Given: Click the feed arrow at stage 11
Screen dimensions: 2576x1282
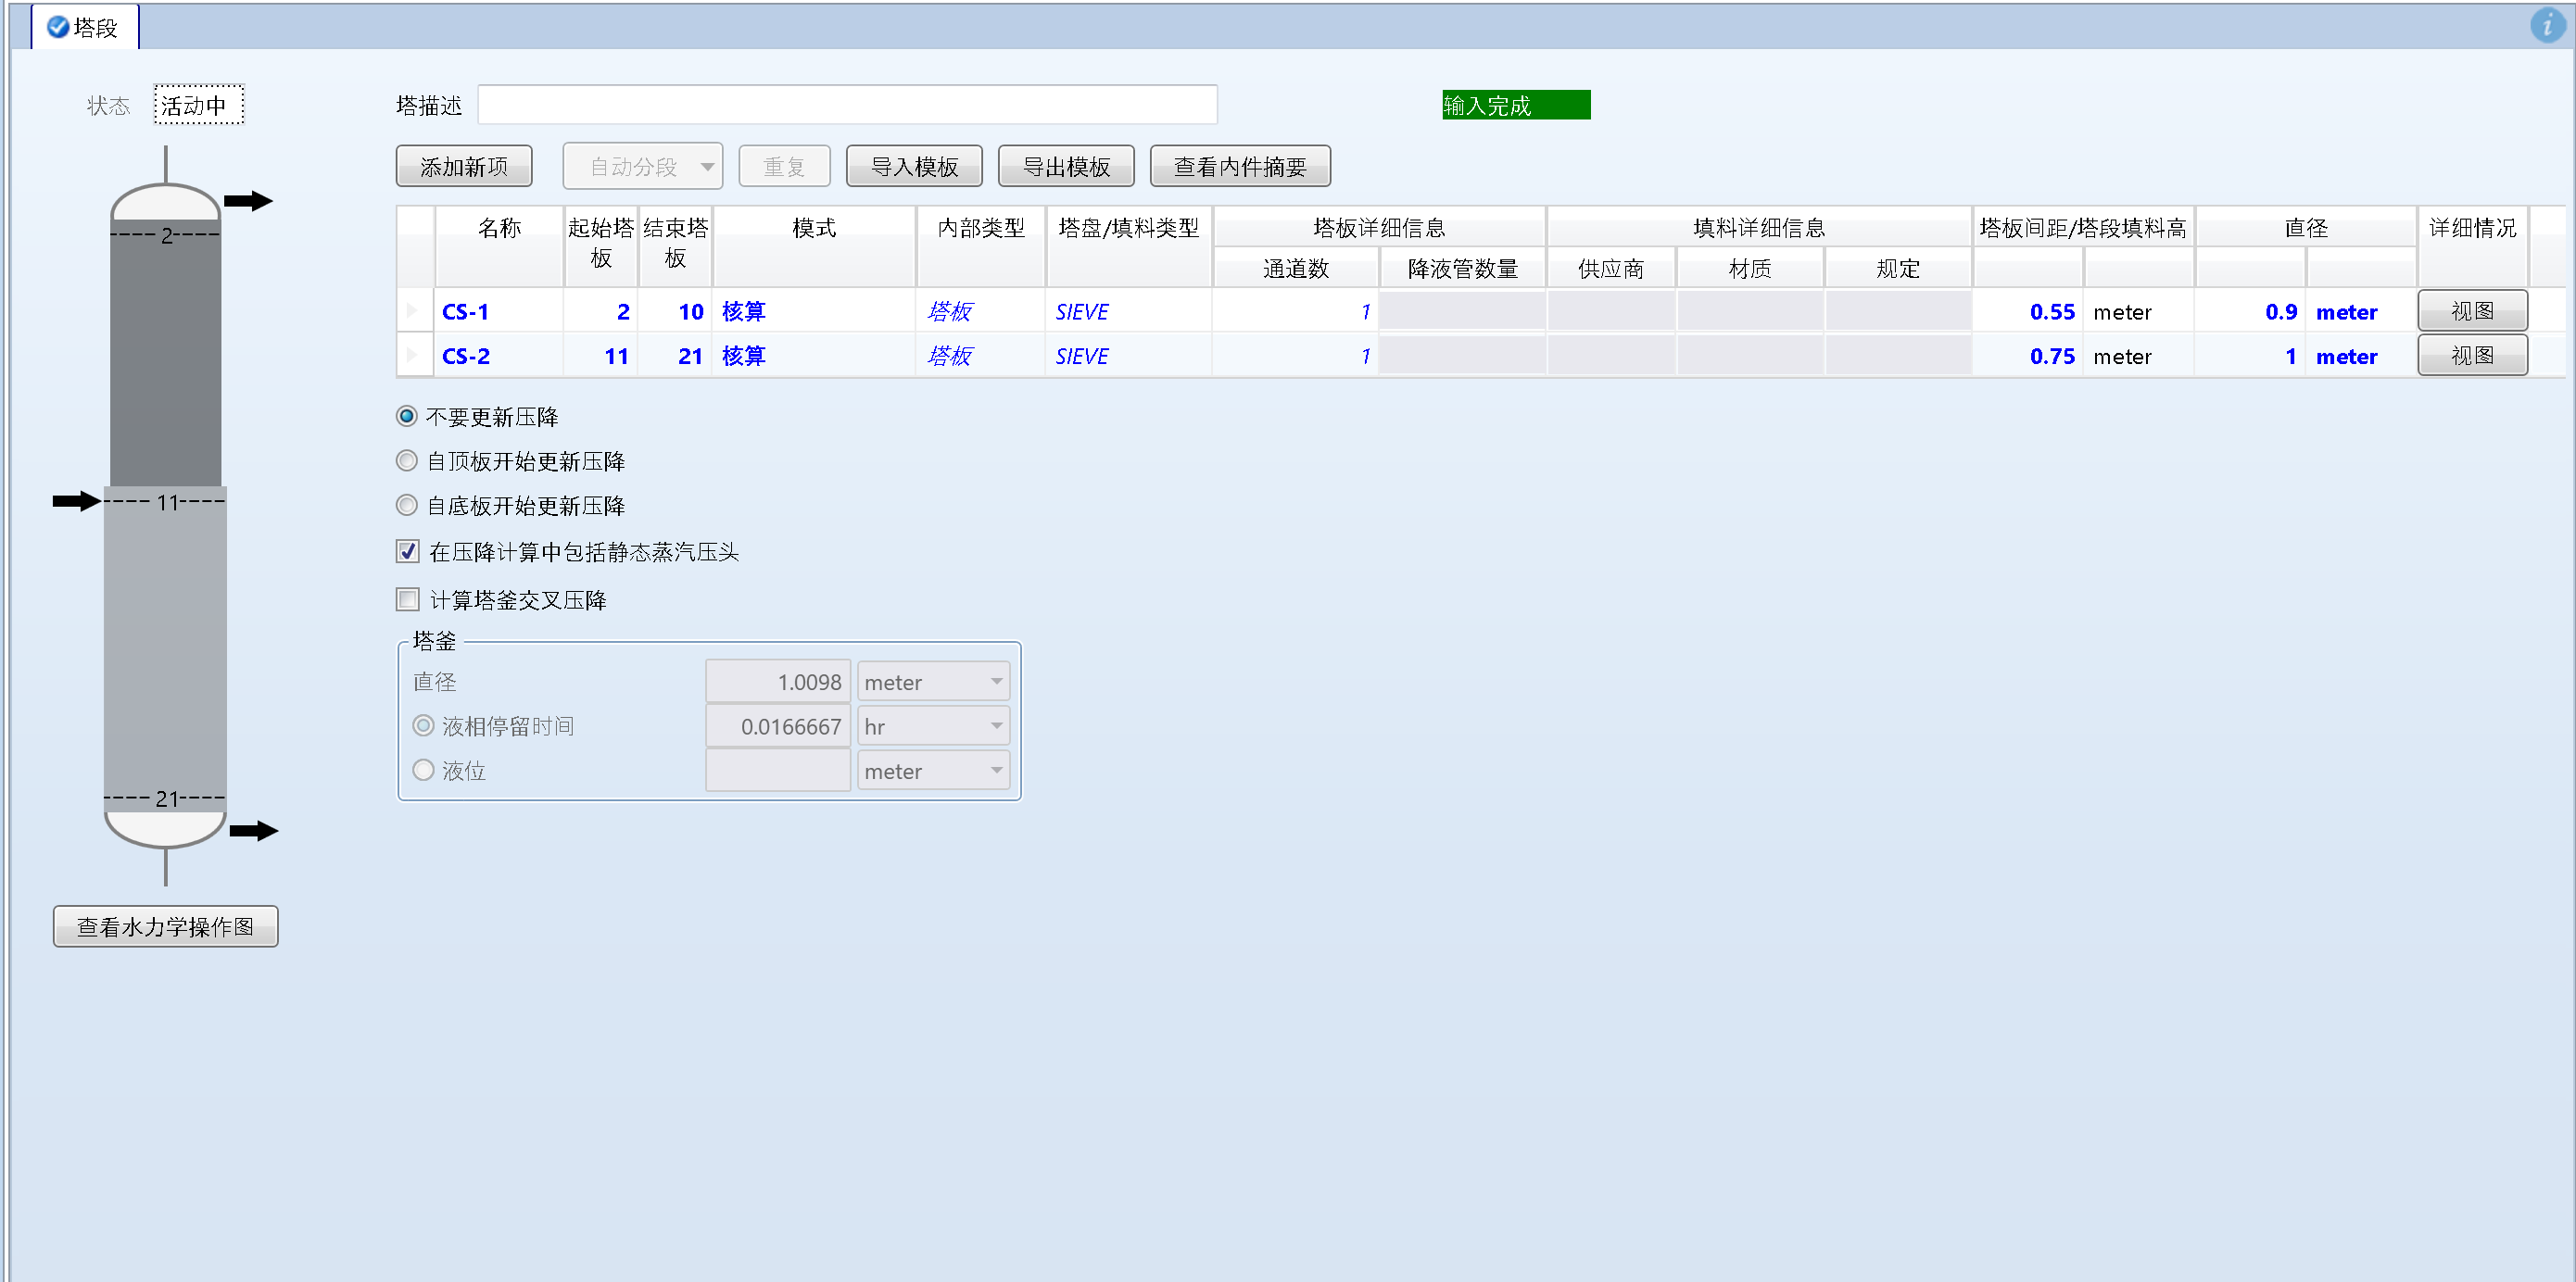Looking at the screenshot, I should pos(76,500).
